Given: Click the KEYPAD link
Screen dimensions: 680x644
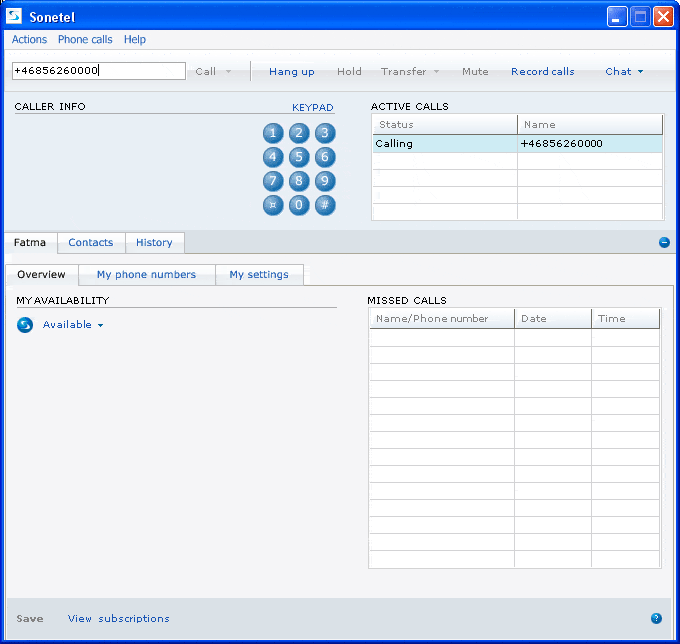Looking at the screenshot, I should click(313, 108).
